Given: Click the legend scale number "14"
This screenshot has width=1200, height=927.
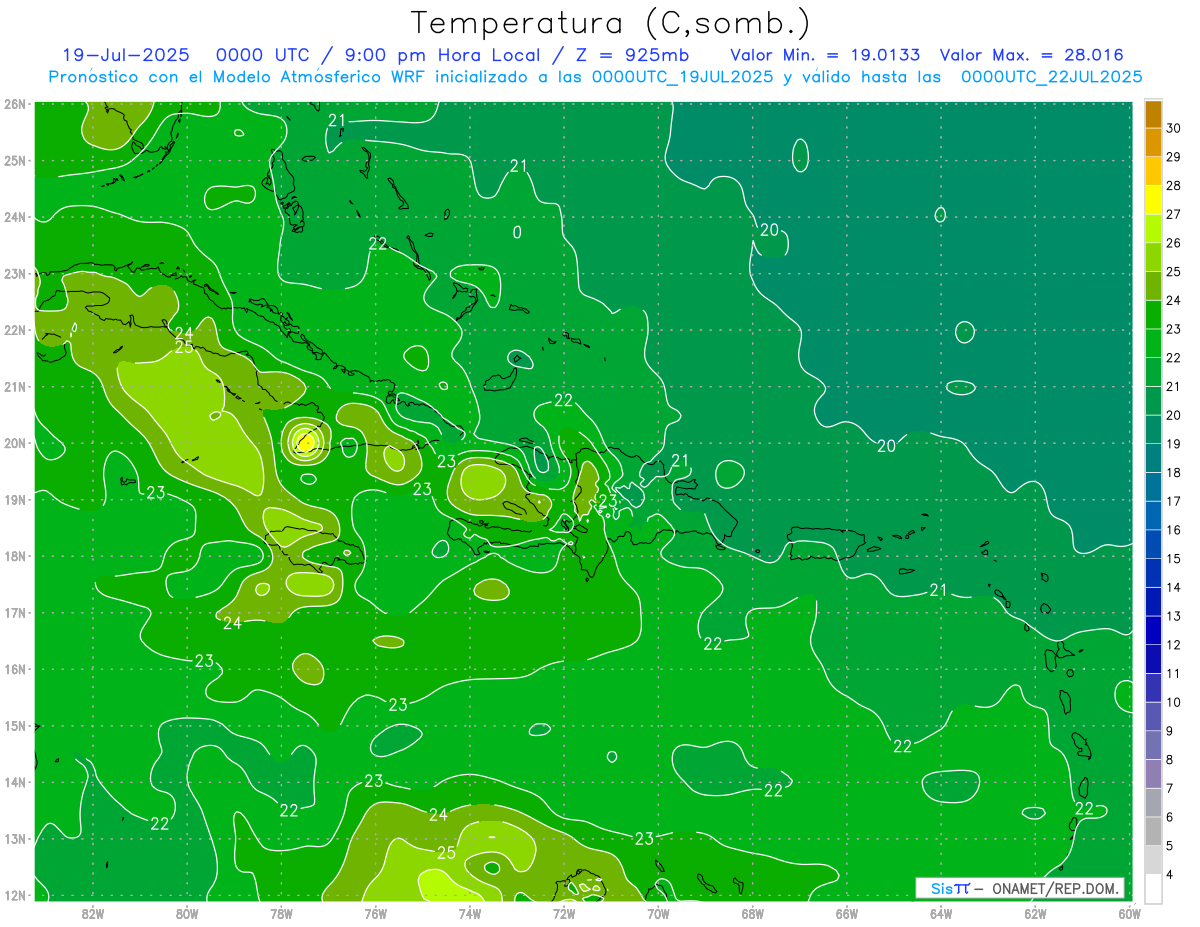Looking at the screenshot, I should click(x=1173, y=587).
